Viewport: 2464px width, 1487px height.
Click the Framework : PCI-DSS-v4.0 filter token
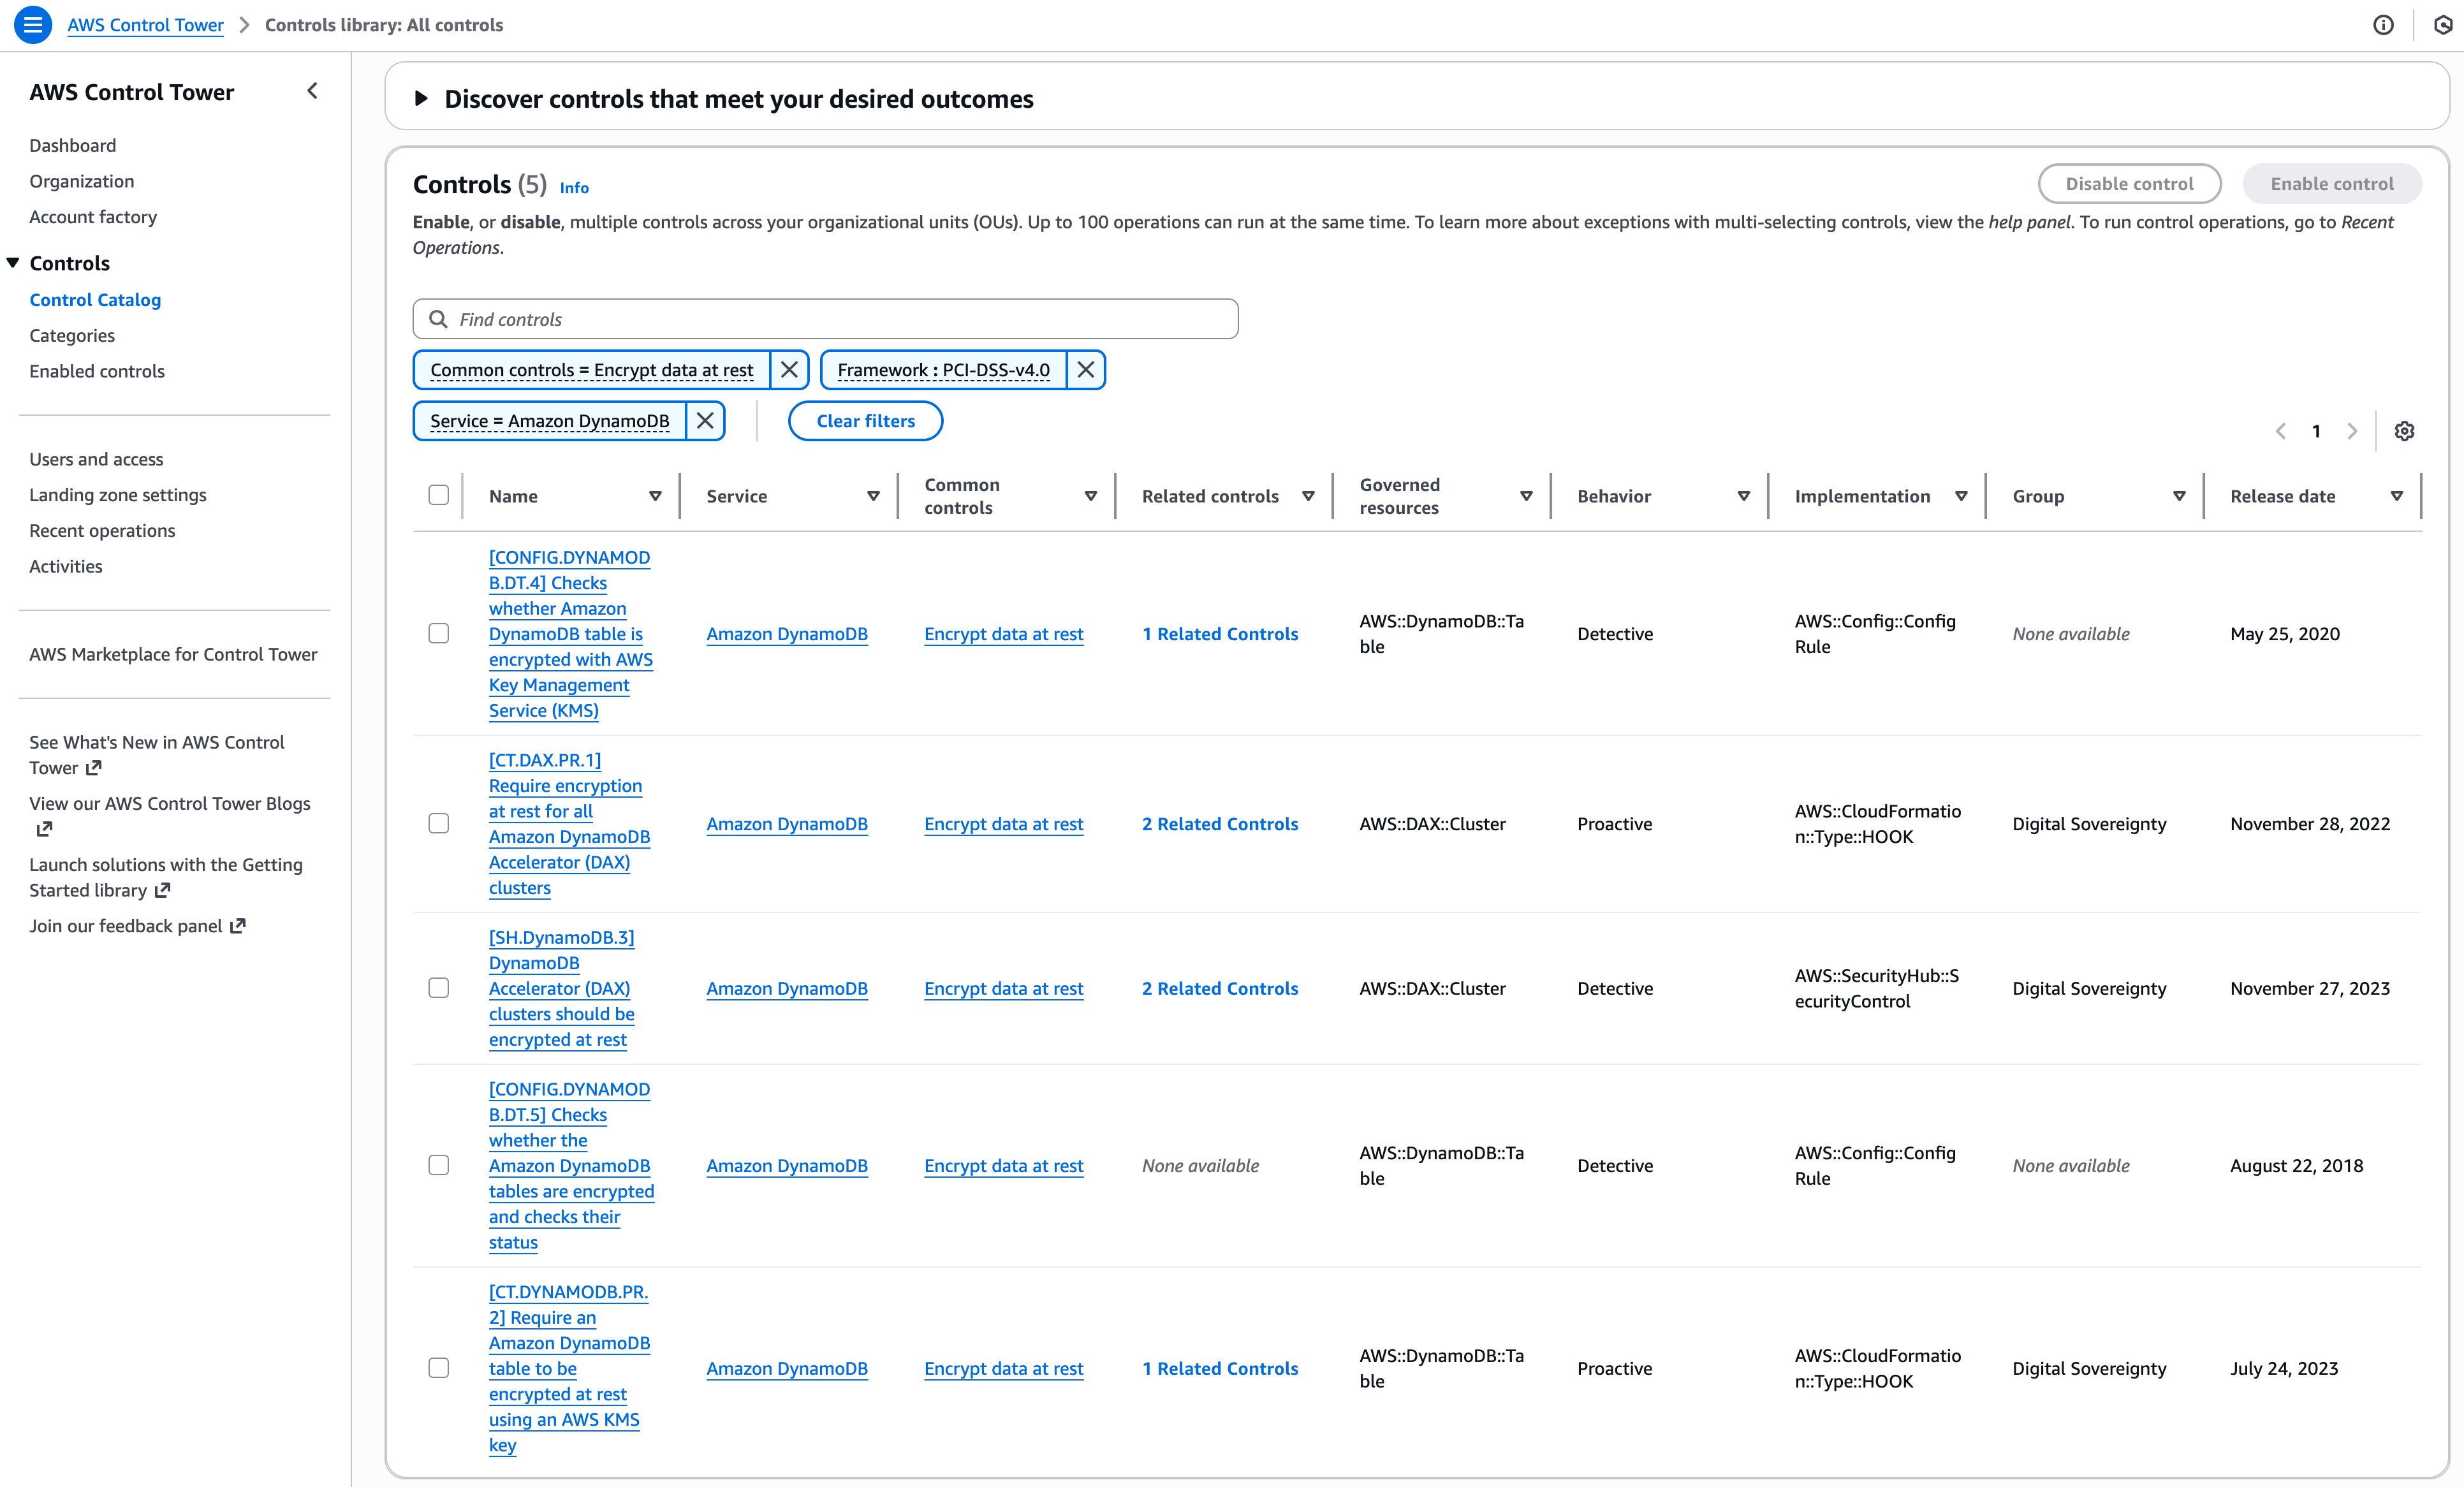point(944,370)
